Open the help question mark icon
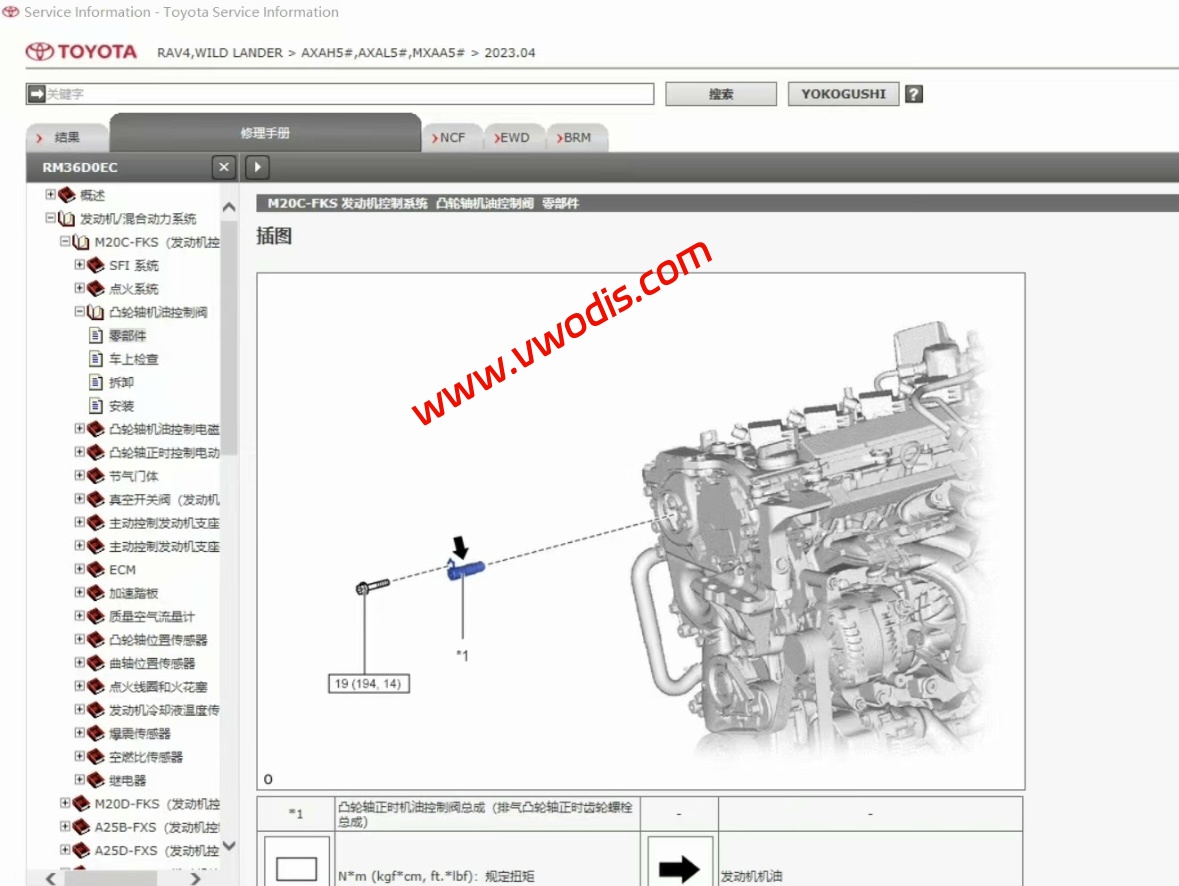This screenshot has width=1179, height=886. (x=915, y=93)
